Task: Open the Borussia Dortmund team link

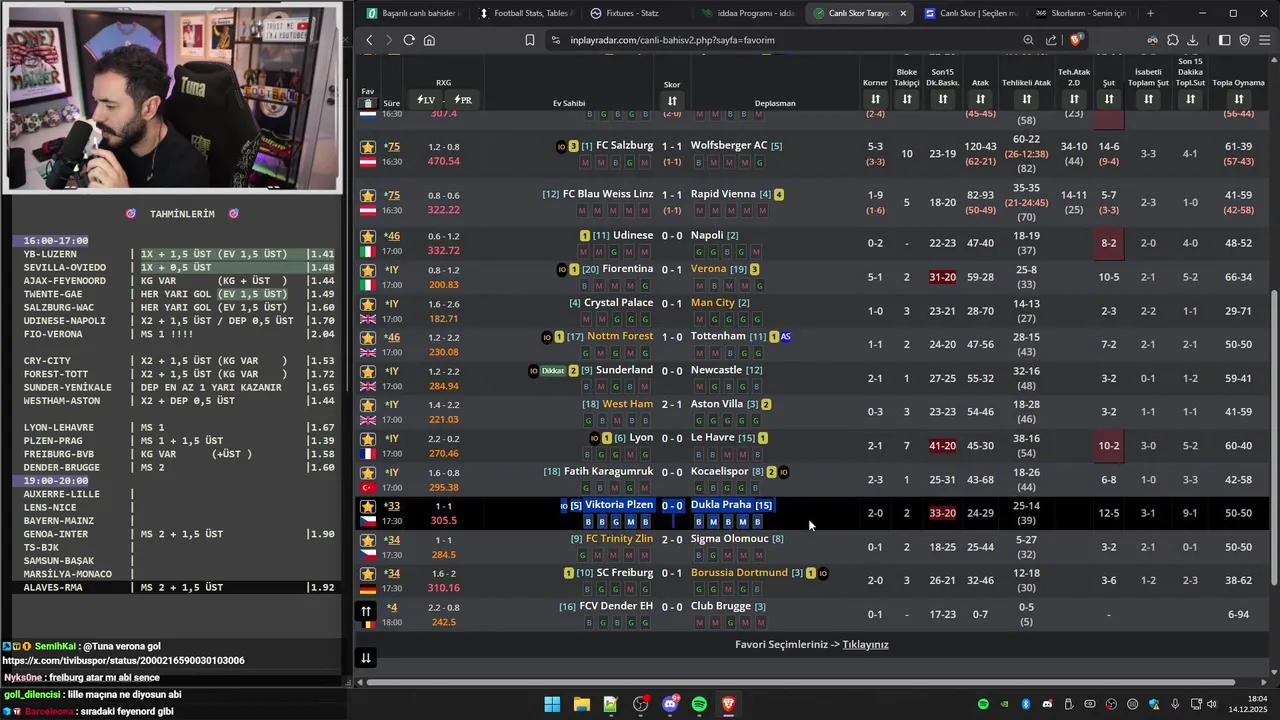Action: coord(739,573)
